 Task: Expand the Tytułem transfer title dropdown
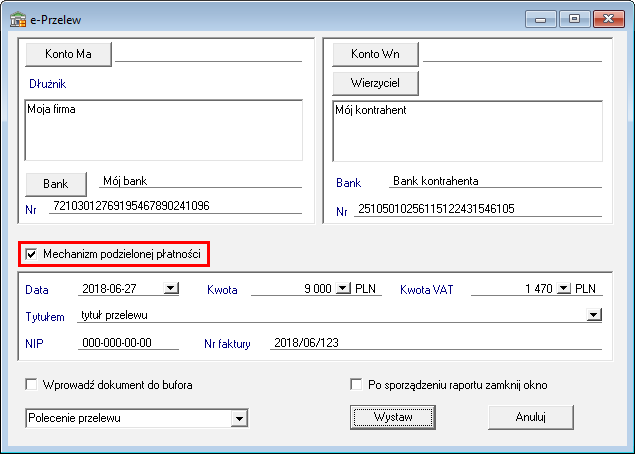click(594, 315)
